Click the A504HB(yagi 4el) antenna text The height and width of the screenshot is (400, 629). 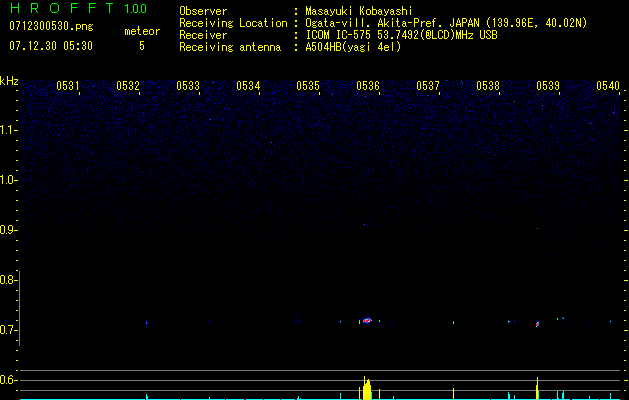coord(353,47)
